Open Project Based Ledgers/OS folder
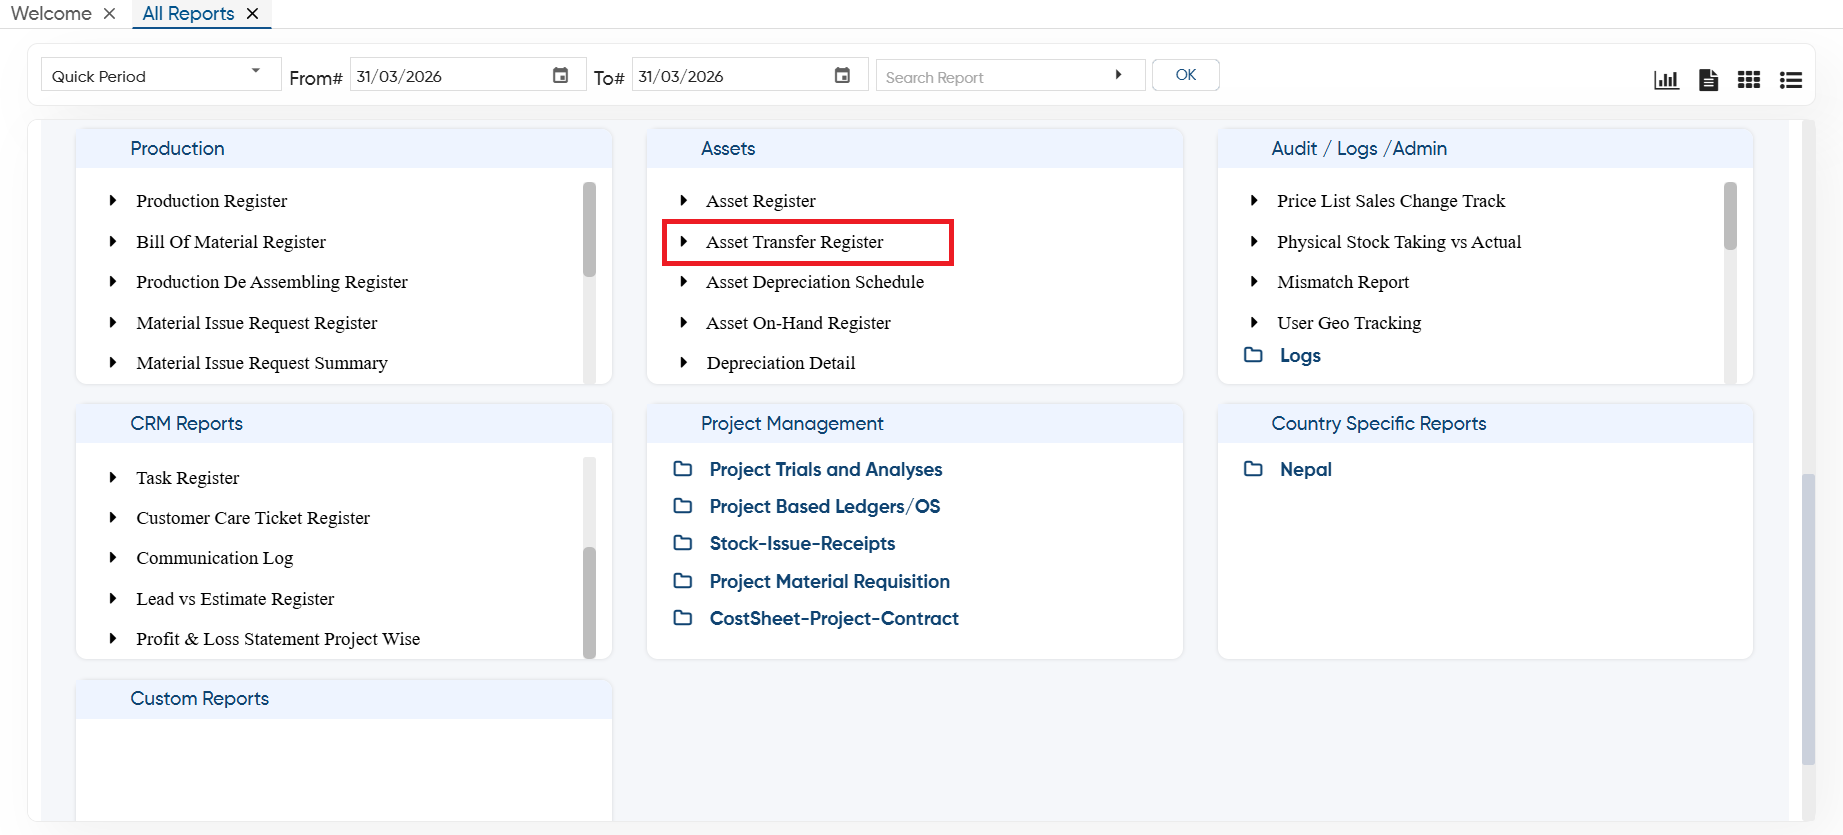Image resolution: width=1843 pixels, height=835 pixels. [825, 506]
